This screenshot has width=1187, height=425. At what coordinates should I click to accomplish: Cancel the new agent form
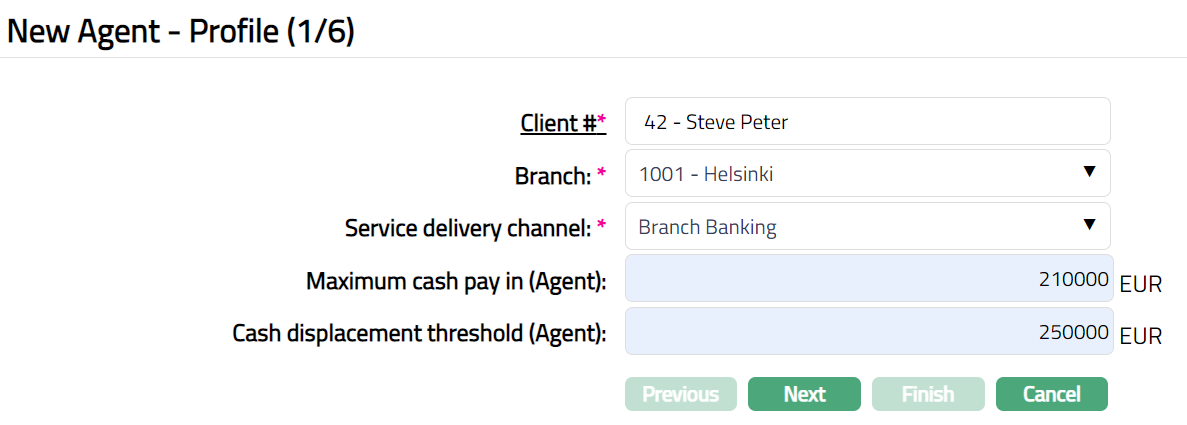click(x=1051, y=394)
